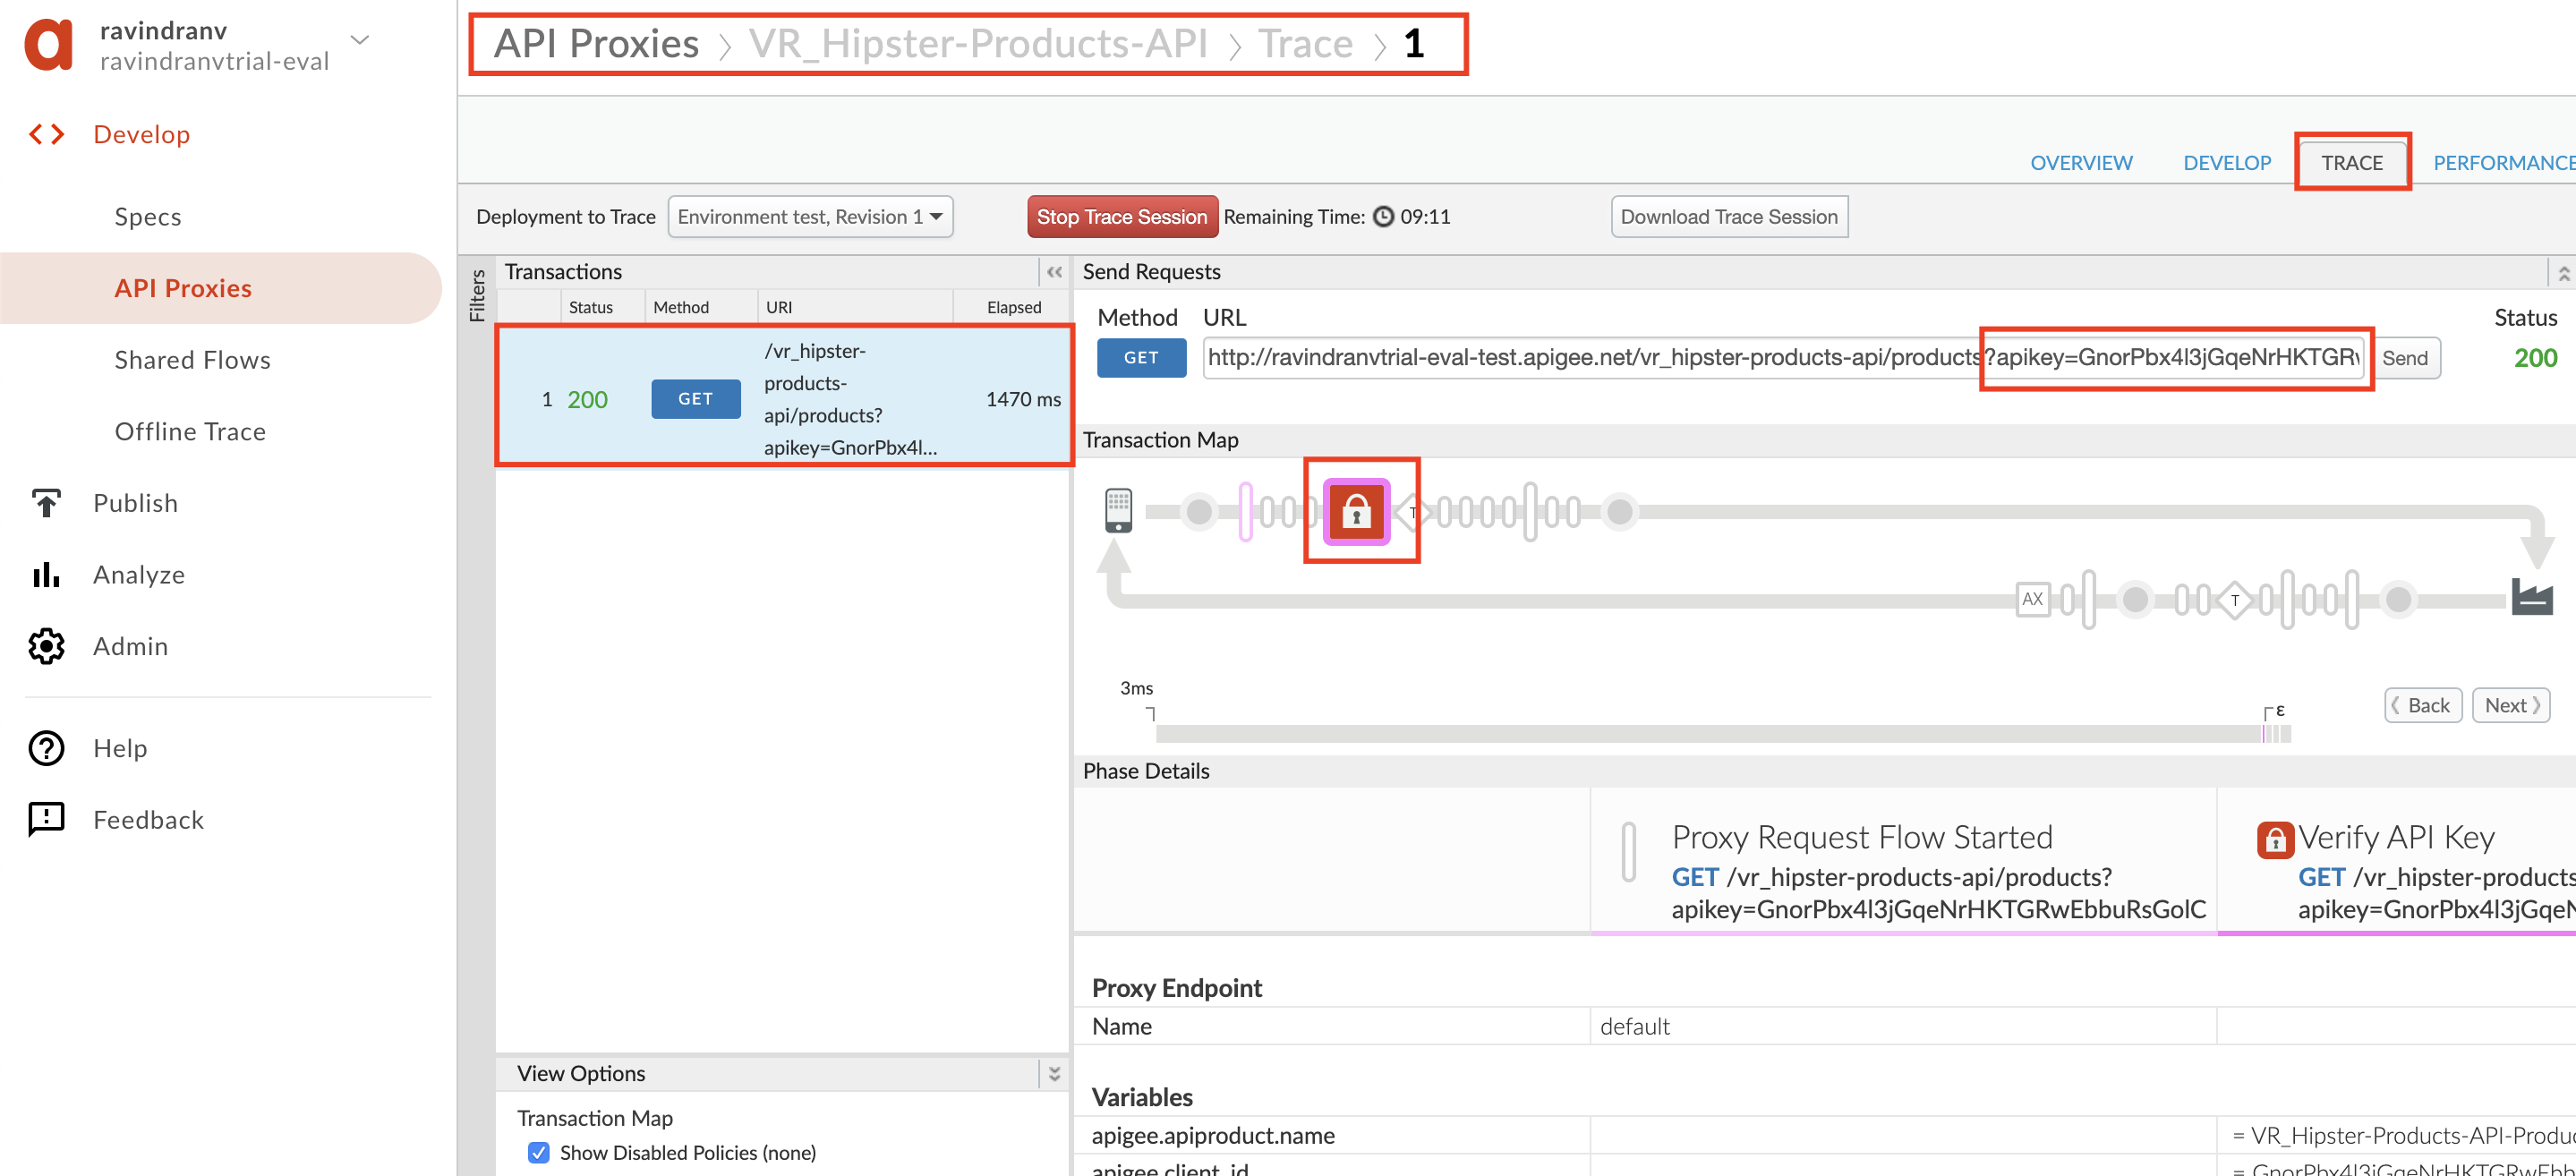Click the AX analytics icon in response flow

tap(2033, 599)
